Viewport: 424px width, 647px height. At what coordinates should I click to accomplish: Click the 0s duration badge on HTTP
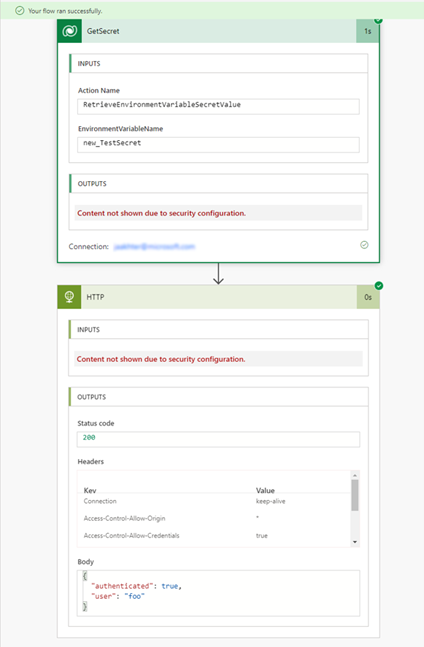coord(368,297)
